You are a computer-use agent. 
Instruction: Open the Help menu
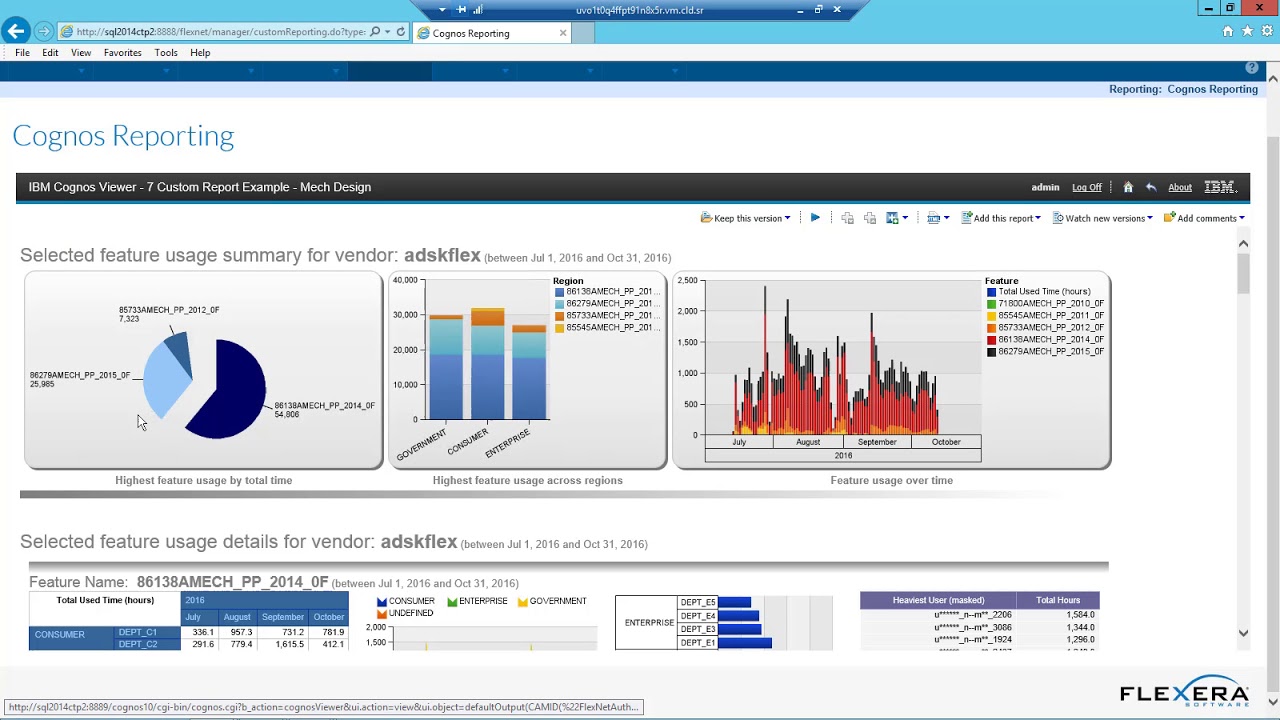coord(200,53)
